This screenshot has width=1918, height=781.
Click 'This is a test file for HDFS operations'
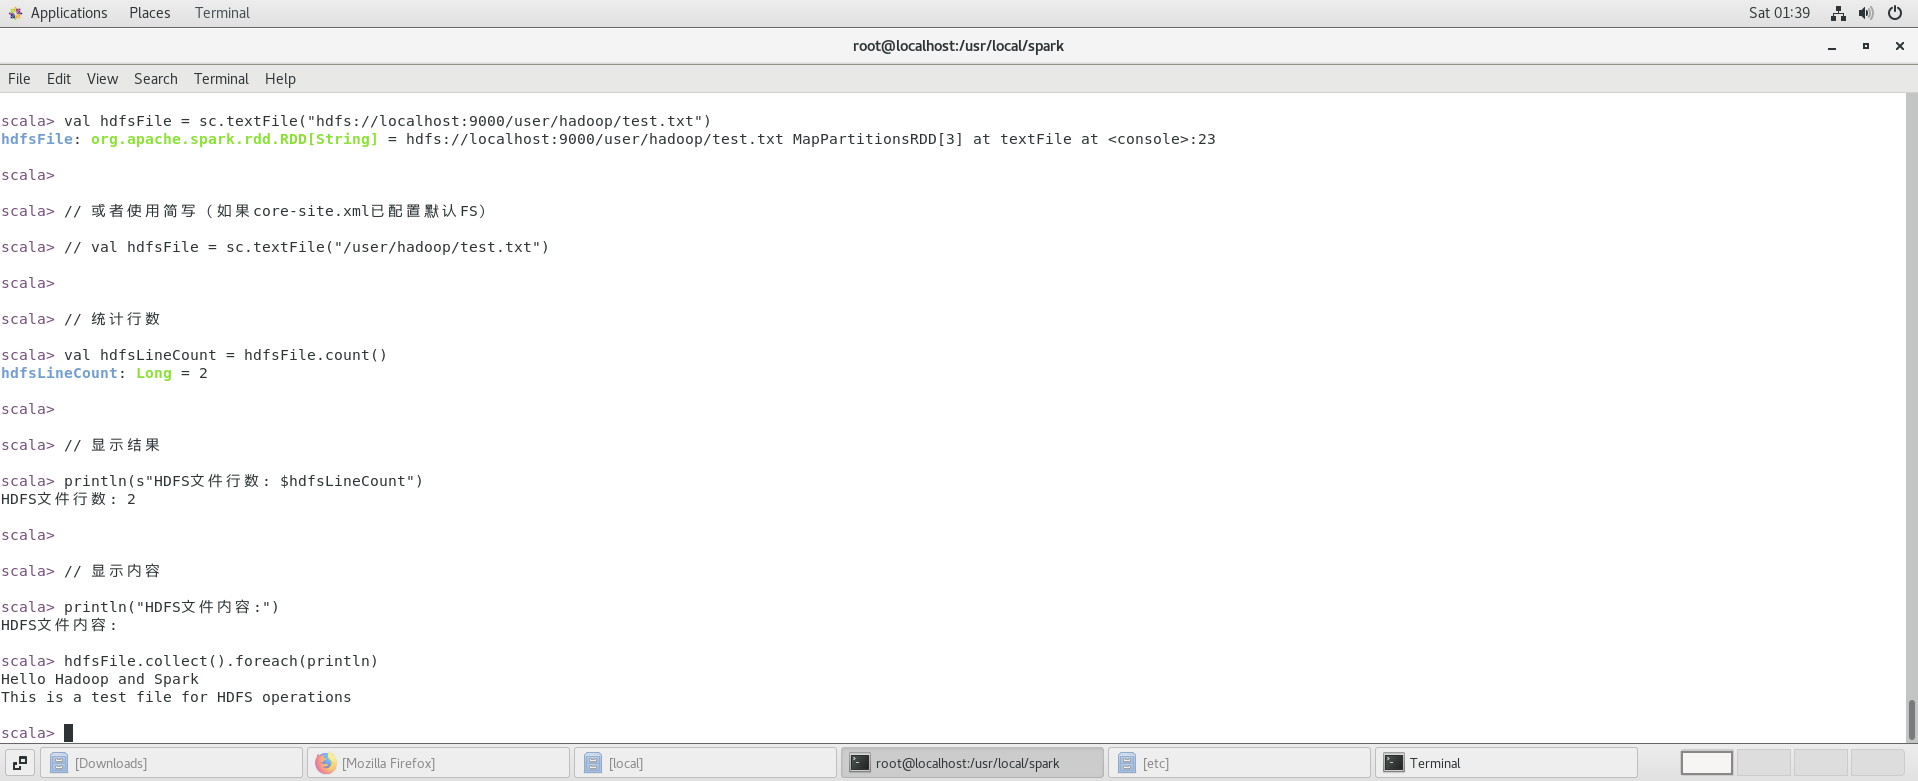176,697
